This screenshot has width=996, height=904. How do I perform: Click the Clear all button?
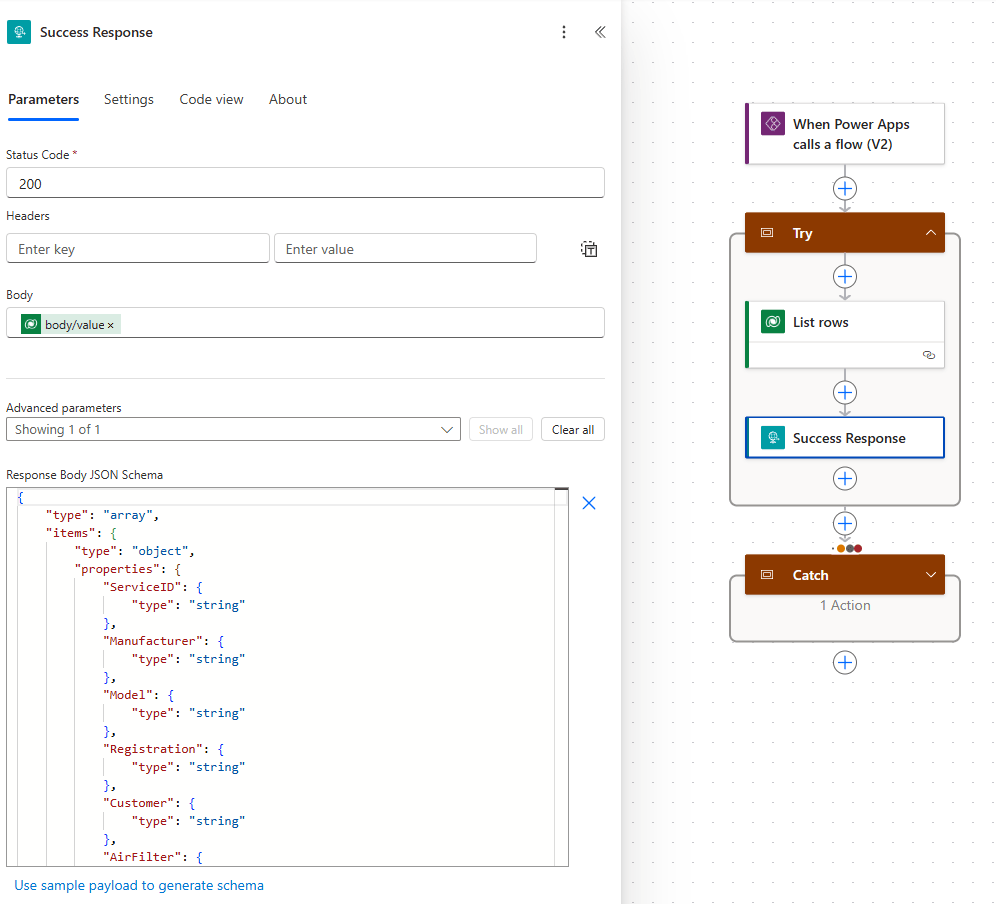click(573, 429)
